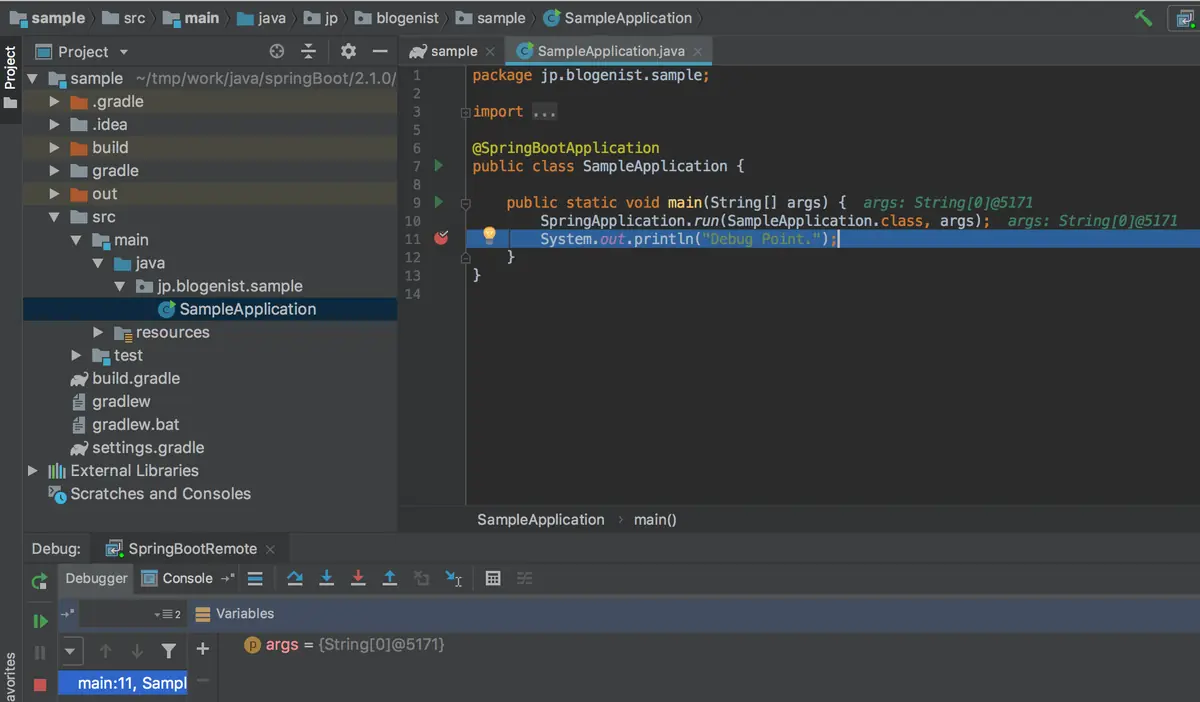Stop the debug session with the red square
The height and width of the screenshot is (702, 1200).
coord(40,684)
